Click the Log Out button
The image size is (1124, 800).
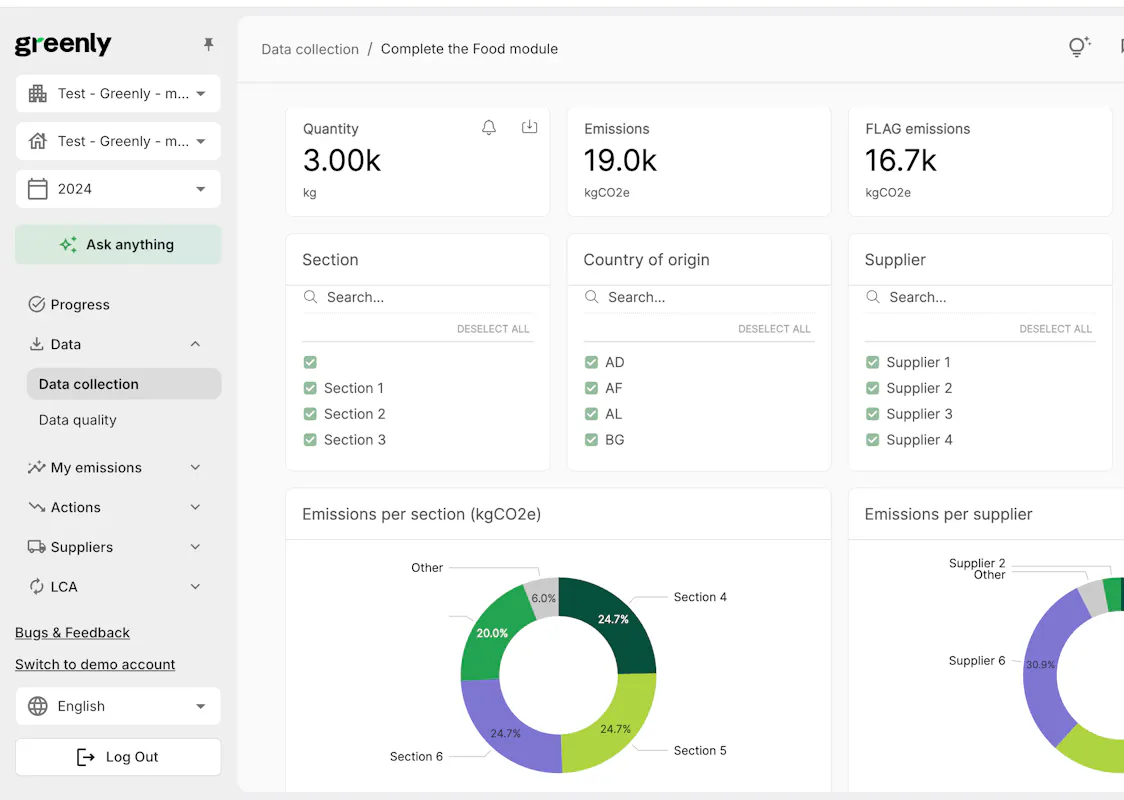click(118, 757)
